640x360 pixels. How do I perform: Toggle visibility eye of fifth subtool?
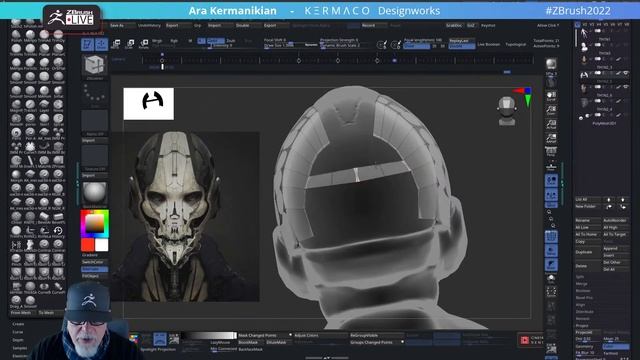(626, 87)
